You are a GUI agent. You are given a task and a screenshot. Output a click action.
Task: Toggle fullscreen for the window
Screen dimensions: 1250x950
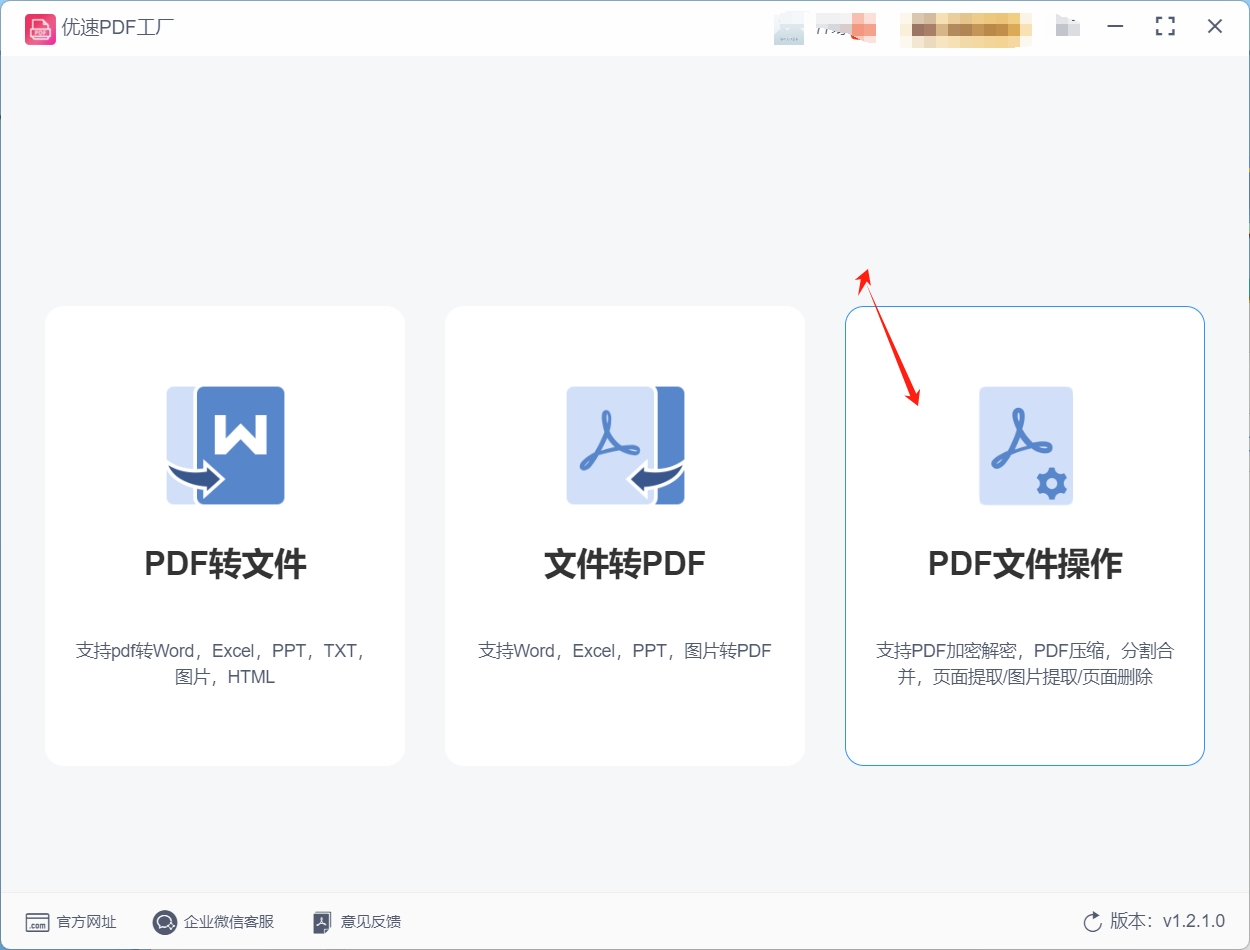point(1165,27)
